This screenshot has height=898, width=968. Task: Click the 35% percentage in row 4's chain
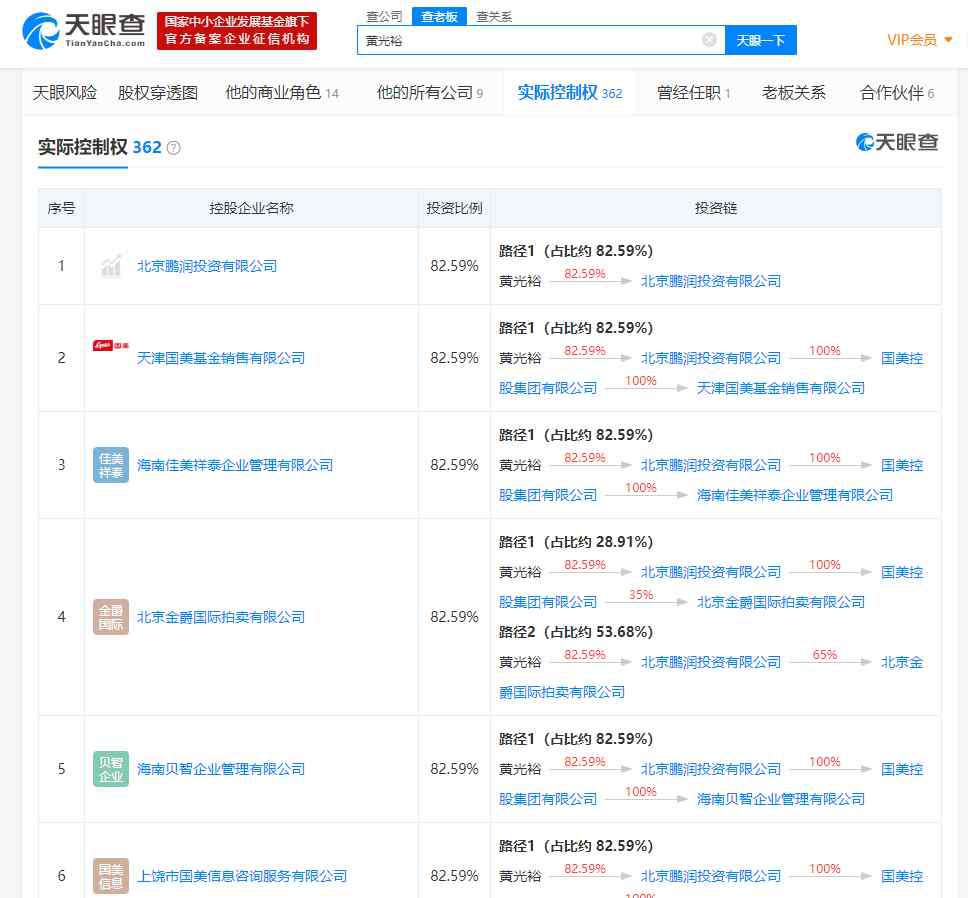pyautogui.click(x=641, y=594)
